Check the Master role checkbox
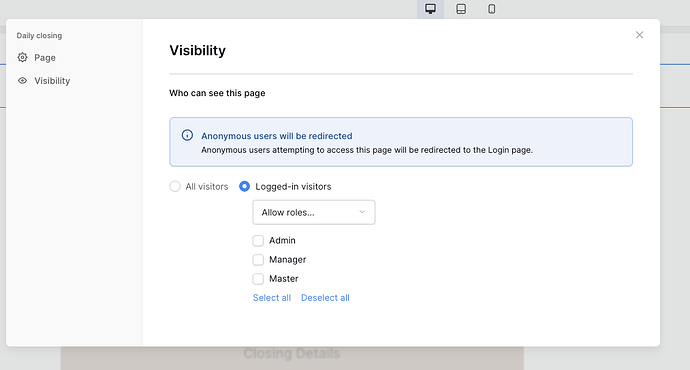Image resolution: width=690 pixels, height=370 pixels. [x=258, y=279]
